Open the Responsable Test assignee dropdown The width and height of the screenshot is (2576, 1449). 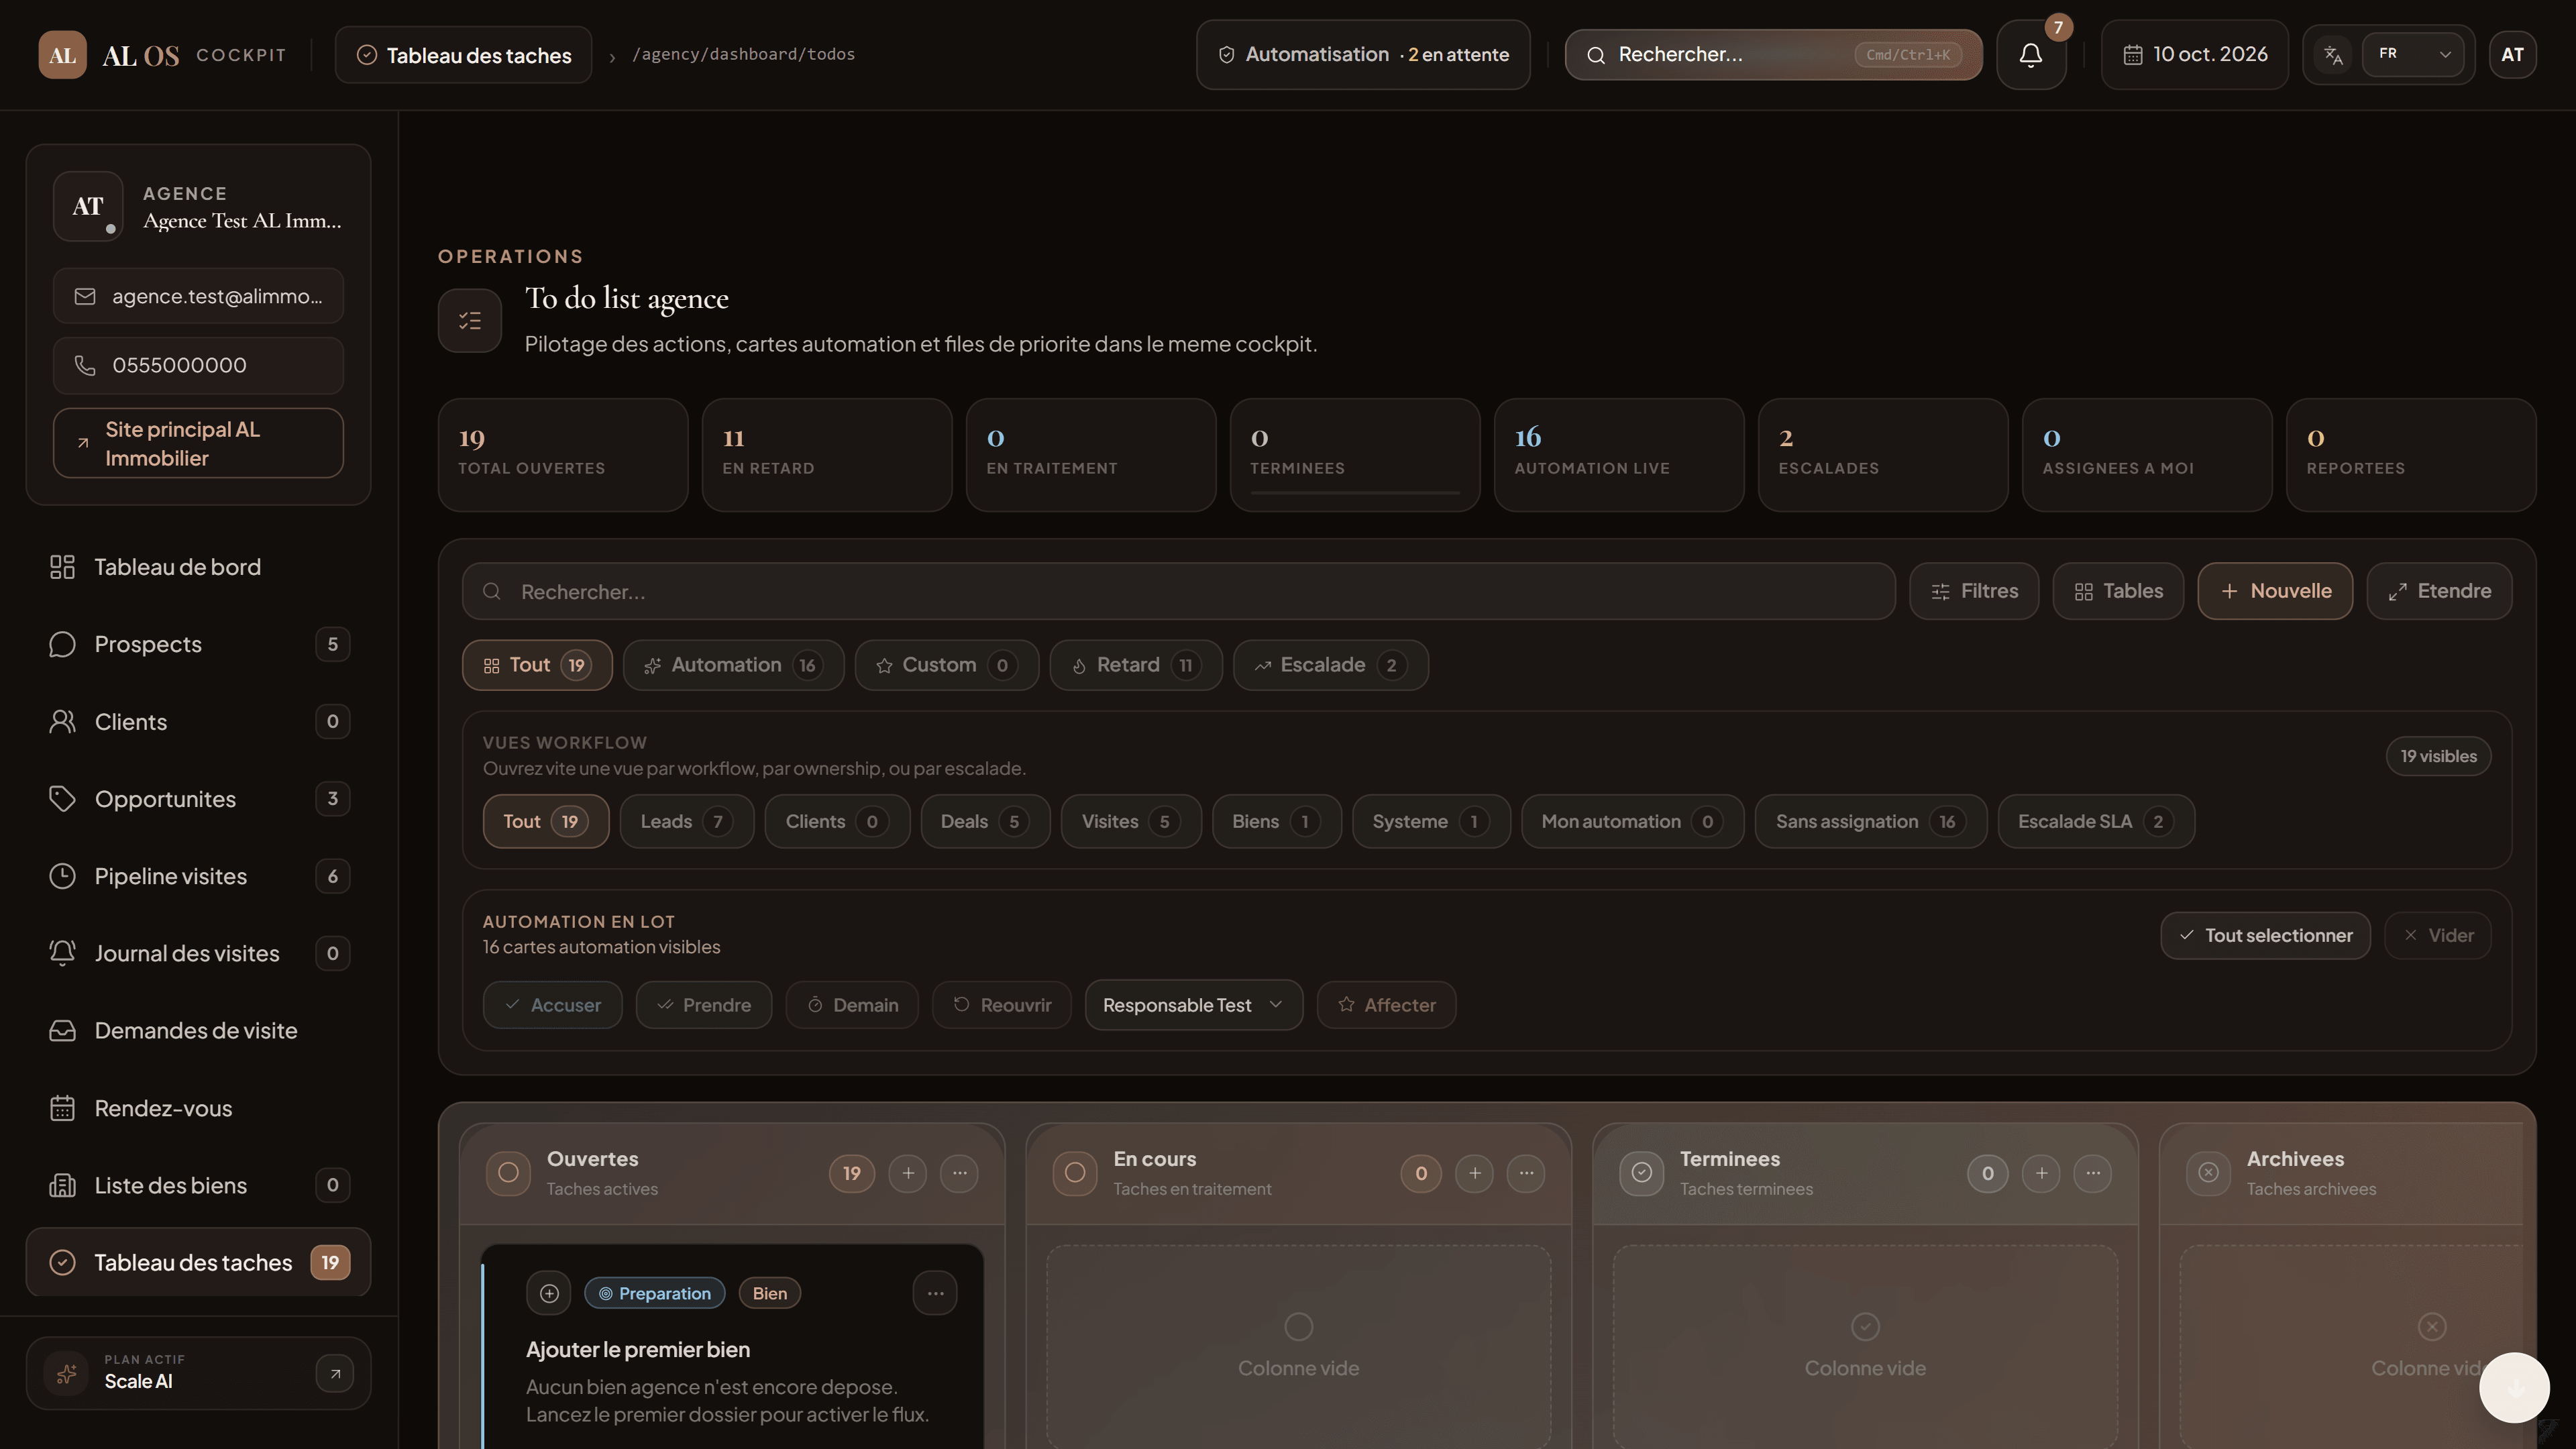[1193, 1005]
